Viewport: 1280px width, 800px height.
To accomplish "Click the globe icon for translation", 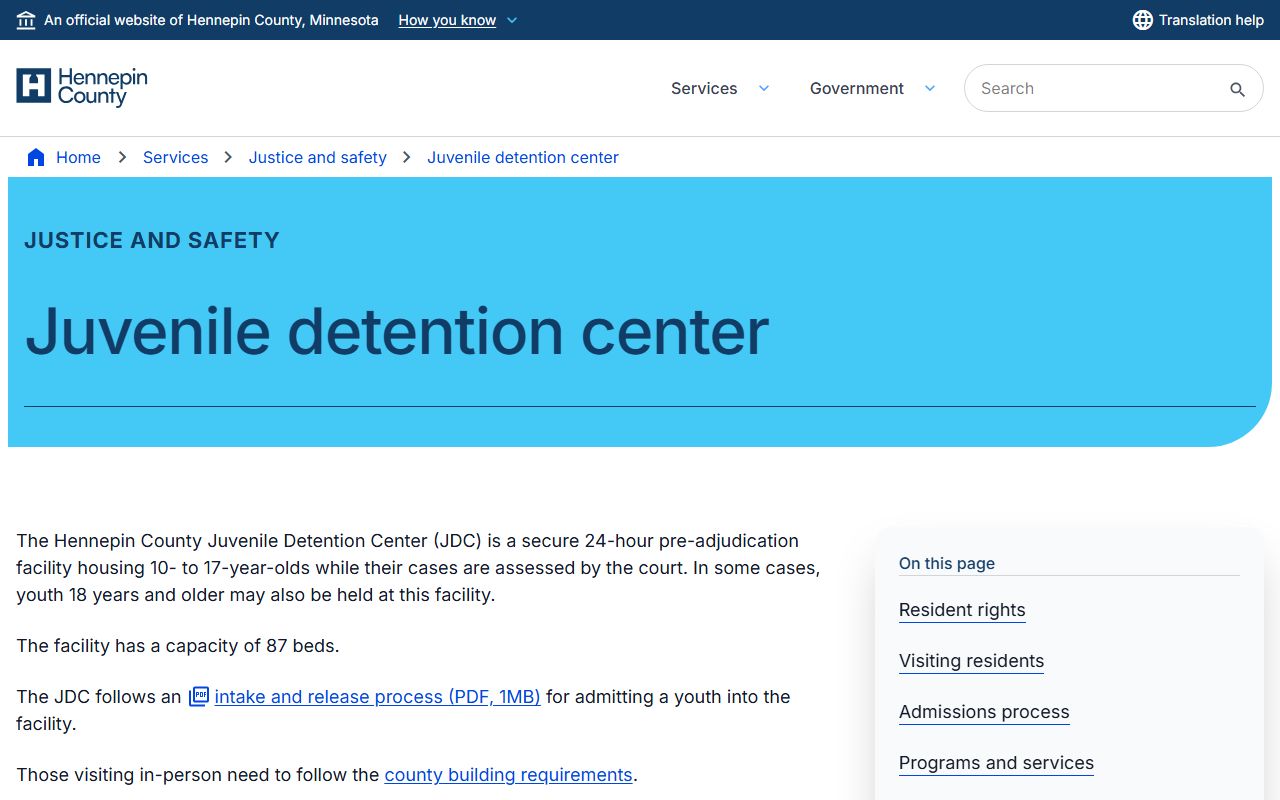I will pyautogui.click(x=1142, y=20).
